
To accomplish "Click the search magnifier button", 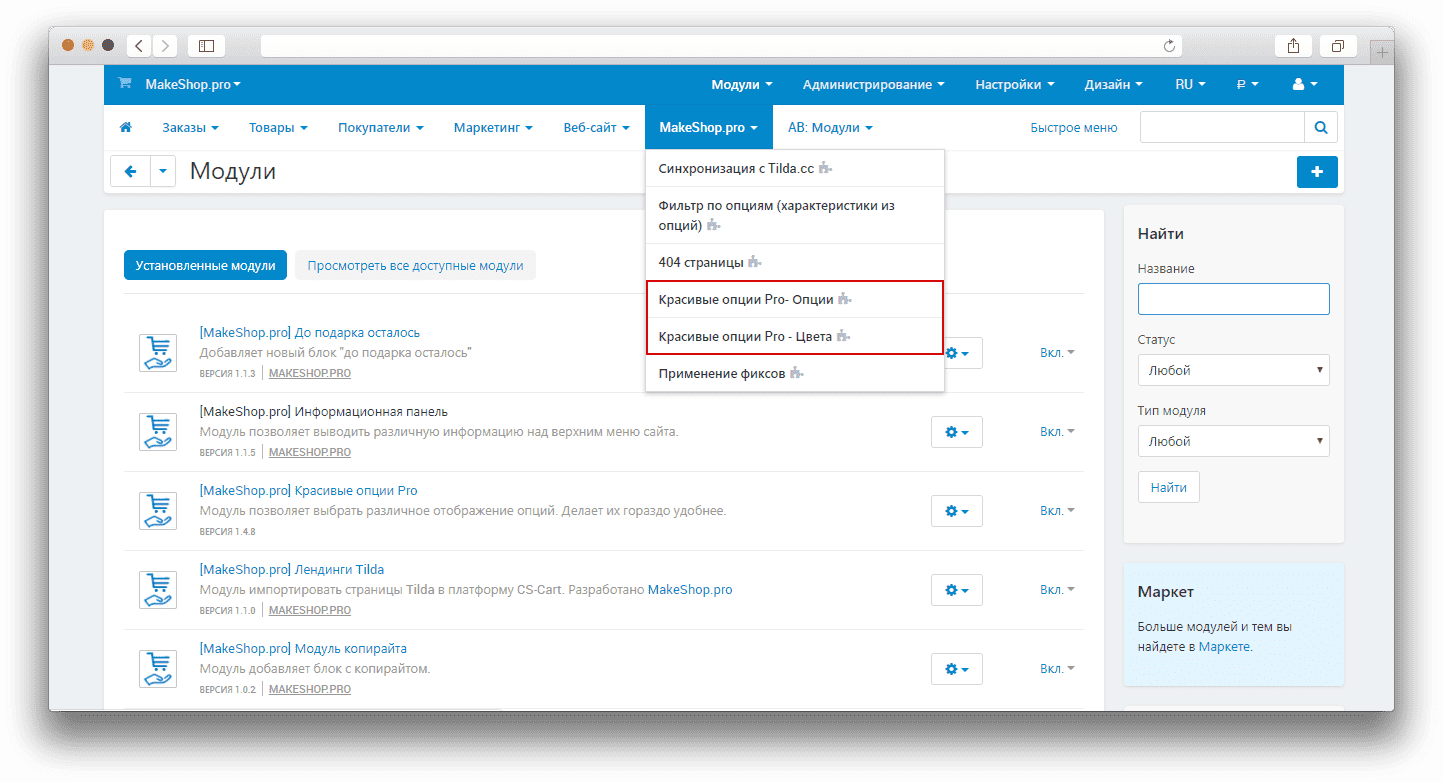I will (x=1321, y=128).
